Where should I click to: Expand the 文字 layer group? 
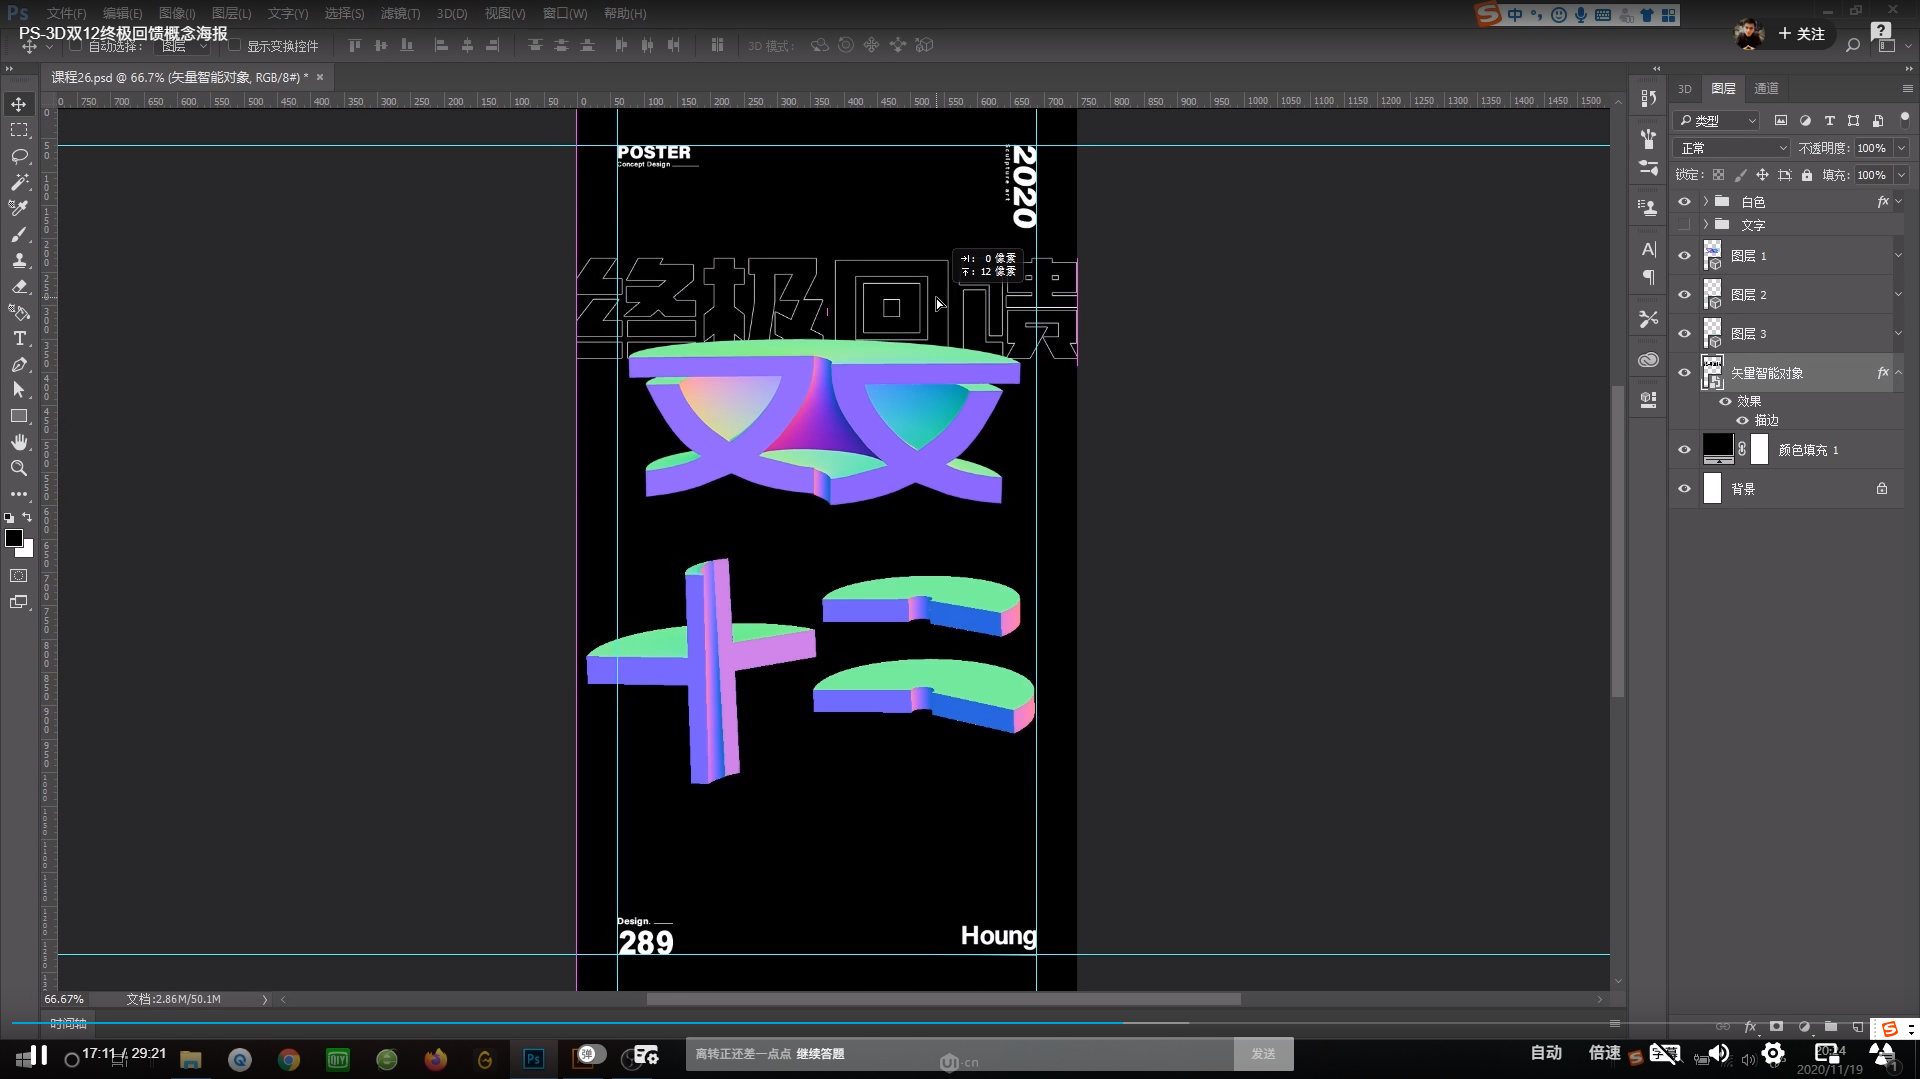tap(1706, 225)
